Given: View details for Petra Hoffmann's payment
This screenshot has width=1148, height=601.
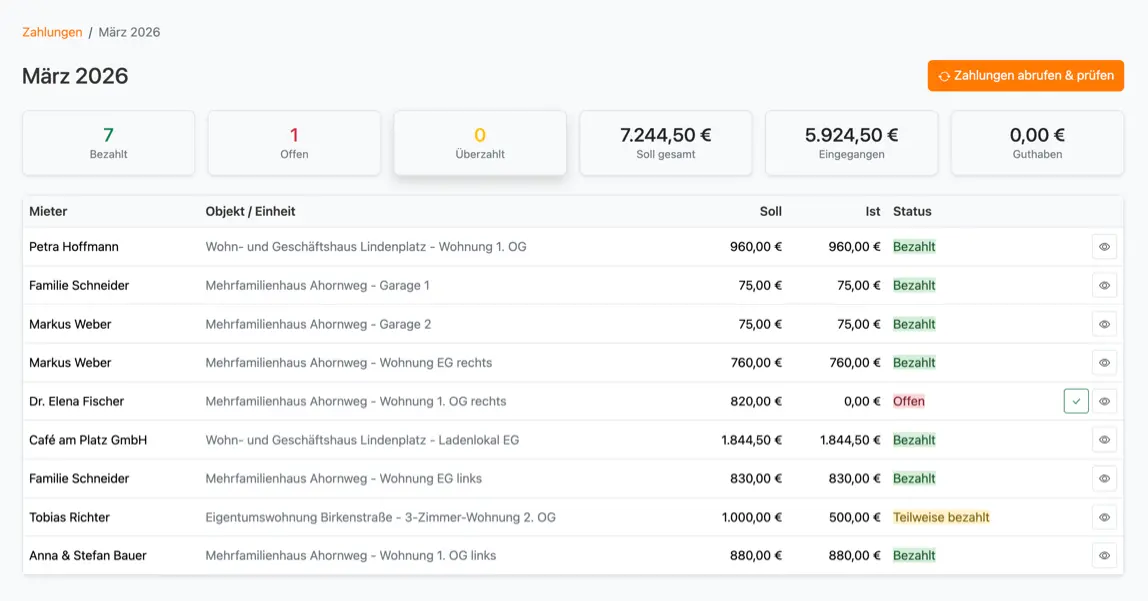Looking at the screenshot, I should 1104,247.
